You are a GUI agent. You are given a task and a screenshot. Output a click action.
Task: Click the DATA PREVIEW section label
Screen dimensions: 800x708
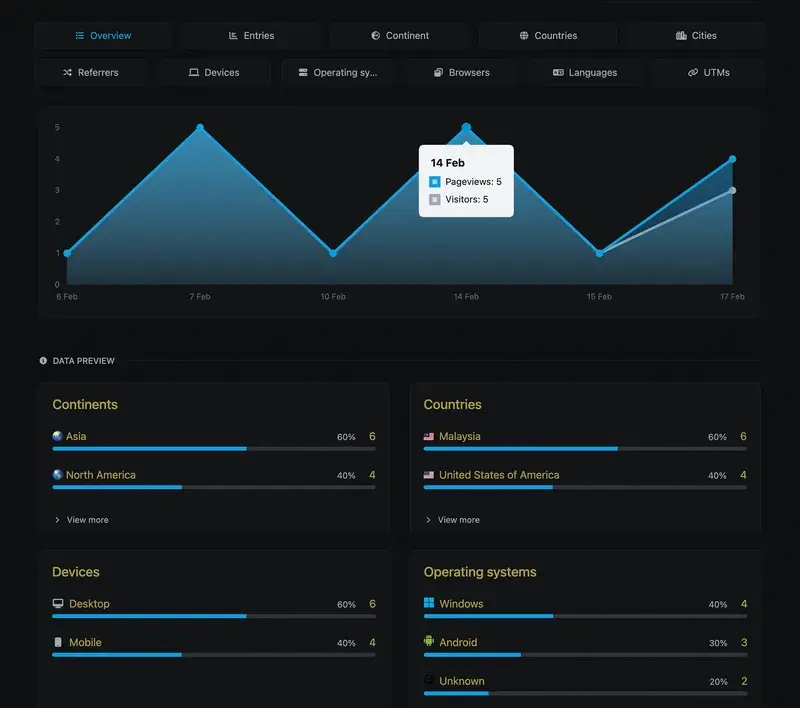pos(84,361)
